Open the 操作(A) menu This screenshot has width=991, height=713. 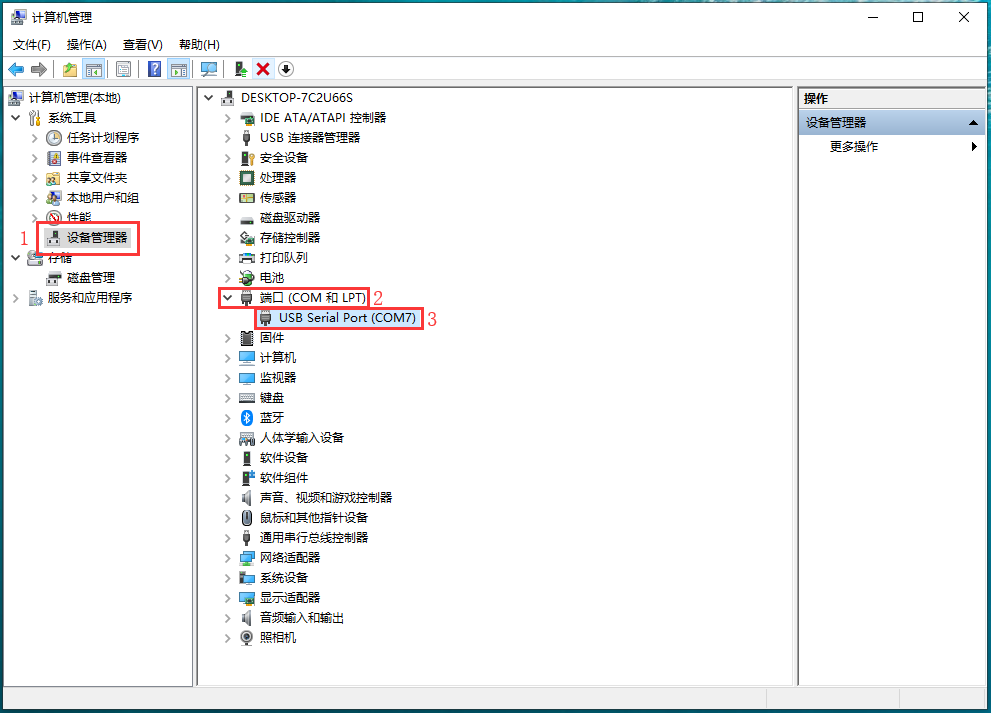86,44
